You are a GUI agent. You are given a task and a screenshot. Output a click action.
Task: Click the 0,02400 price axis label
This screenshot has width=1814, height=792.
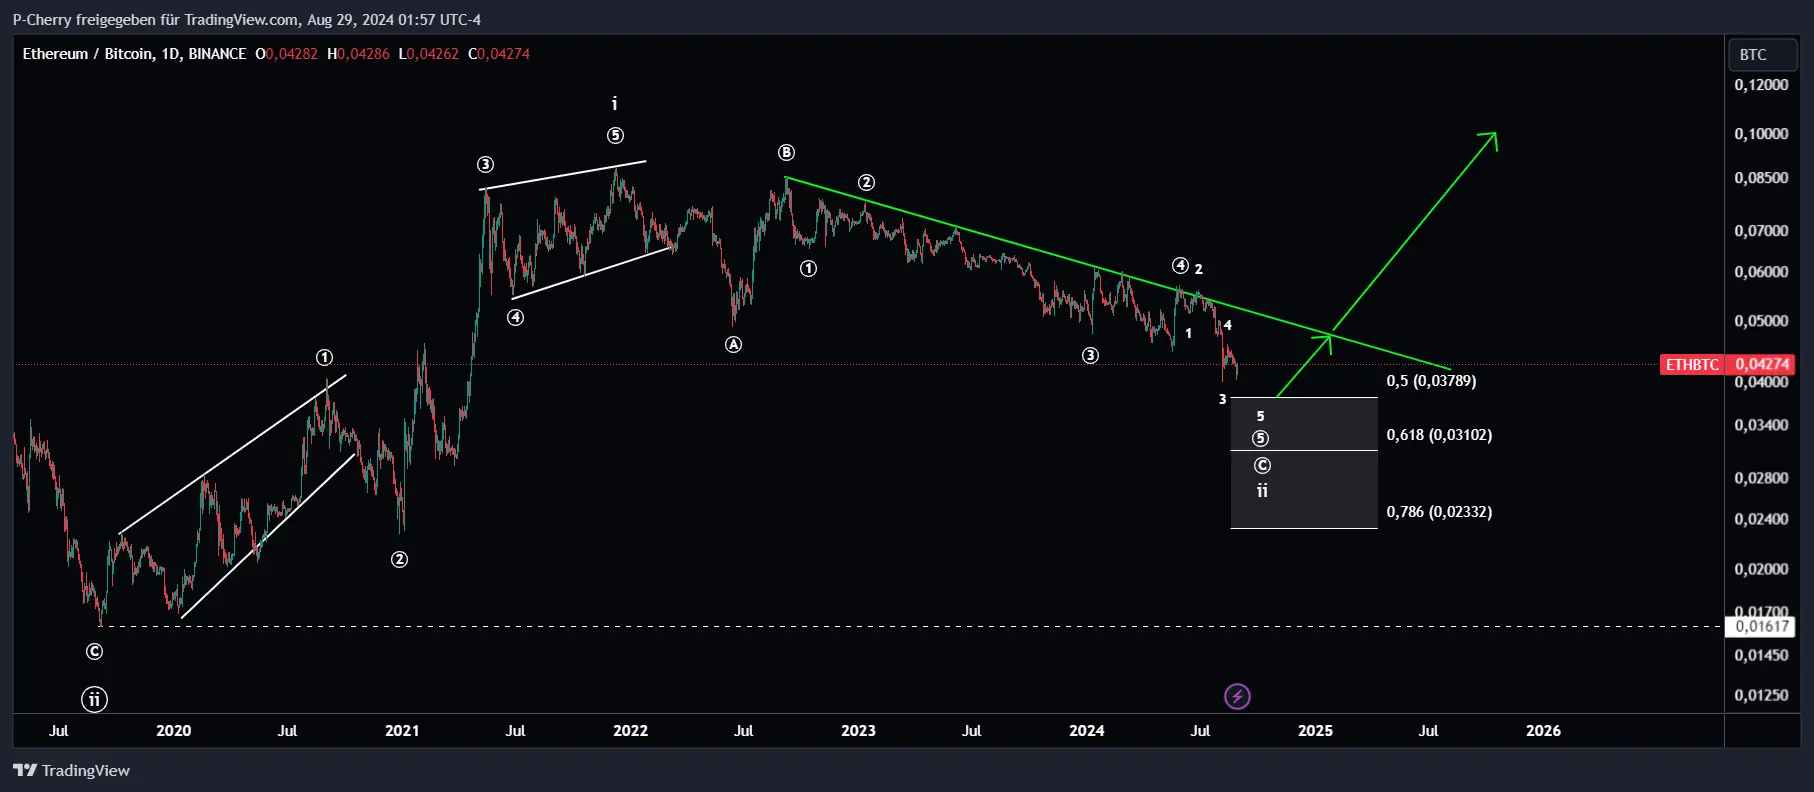(1761, 519)
